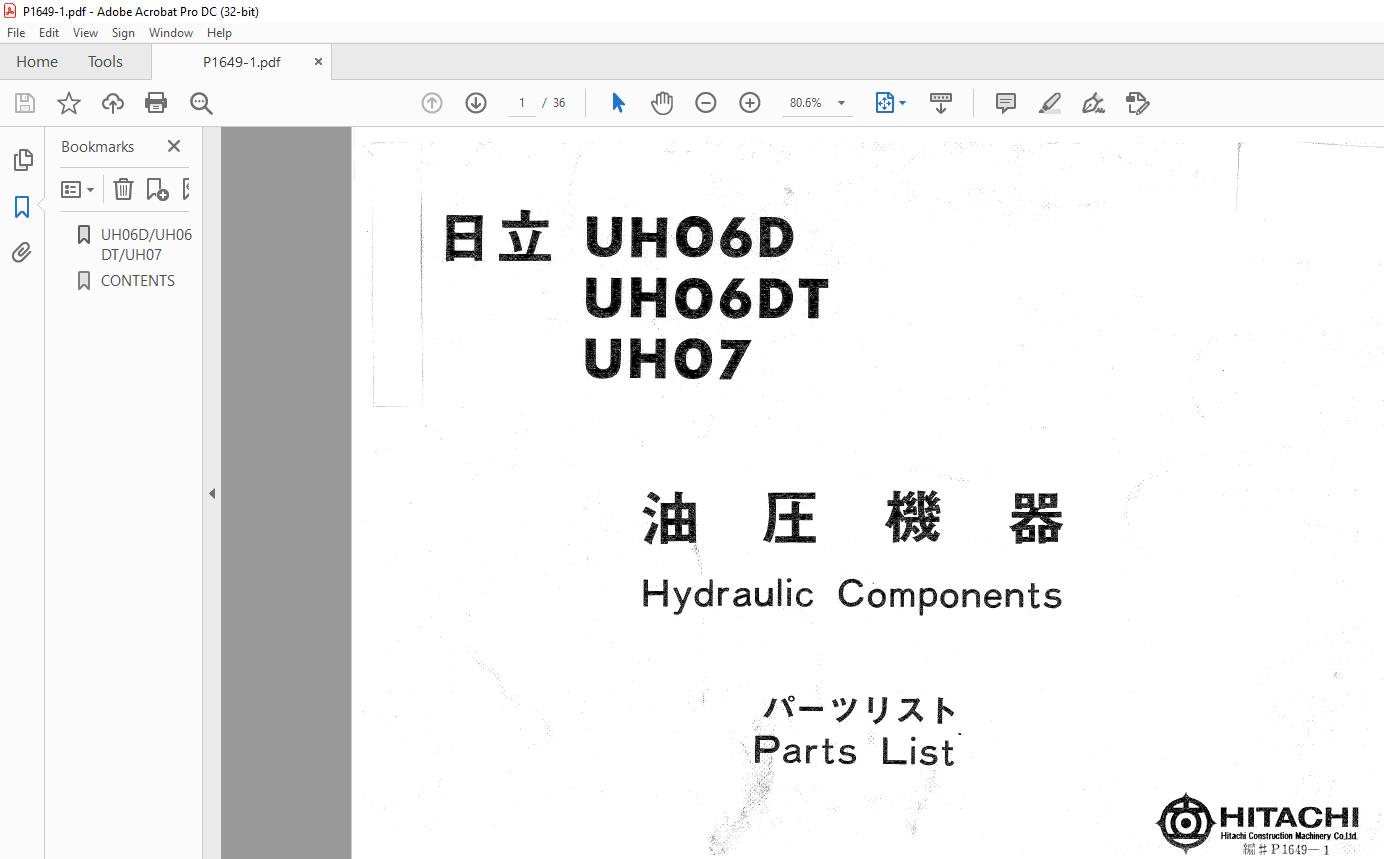Open the Sign document pen tool

point(1093,103)
